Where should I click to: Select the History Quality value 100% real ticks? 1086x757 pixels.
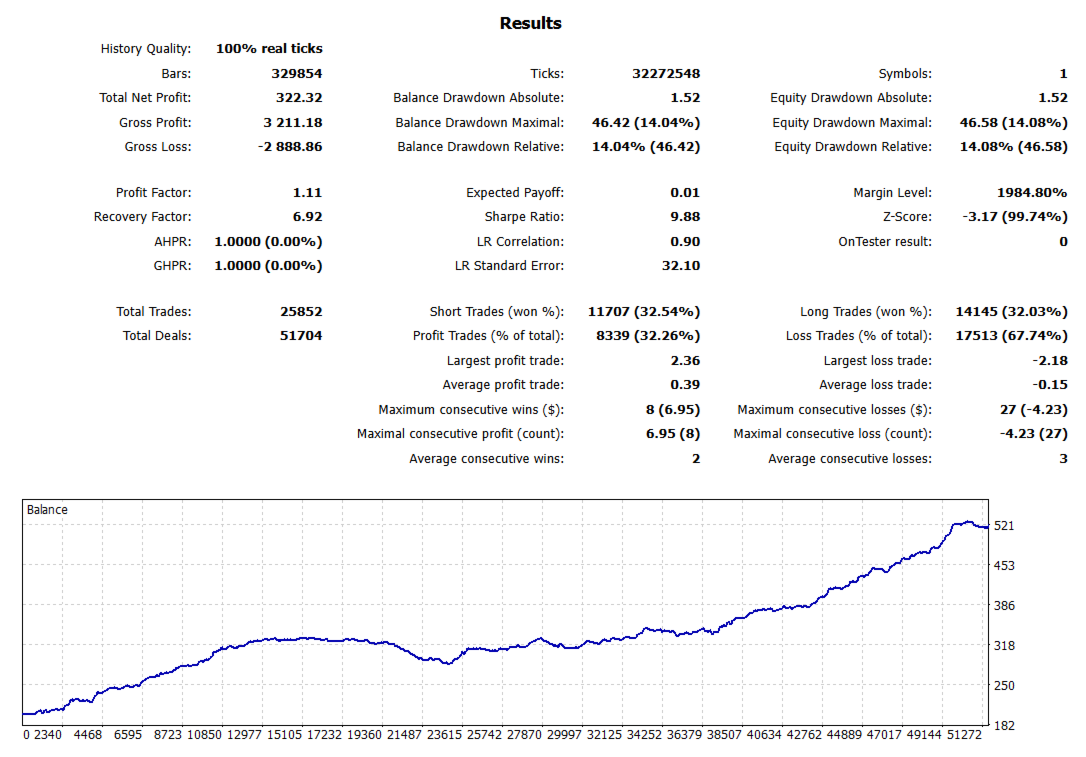pos(269,48)
